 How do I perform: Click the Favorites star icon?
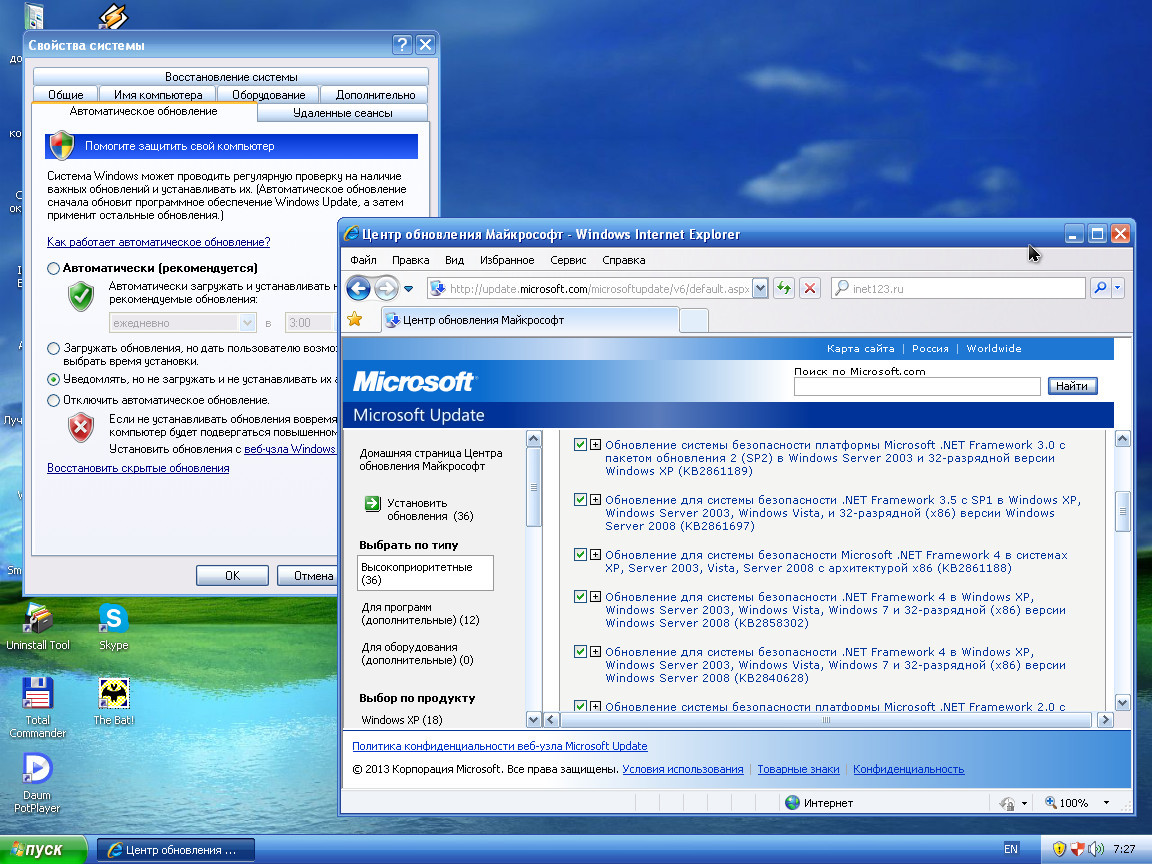354,320
